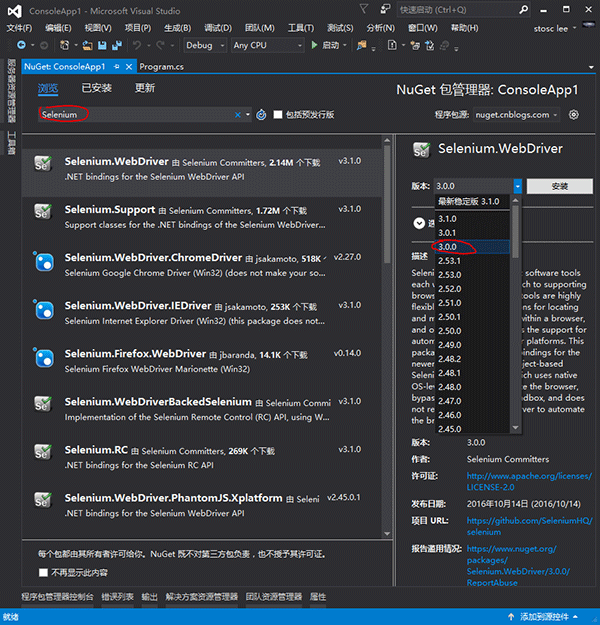This screenshot has height=625, width=600.
Task: Select version 3.0.1 in version list
Action: [x=472, y=233]
